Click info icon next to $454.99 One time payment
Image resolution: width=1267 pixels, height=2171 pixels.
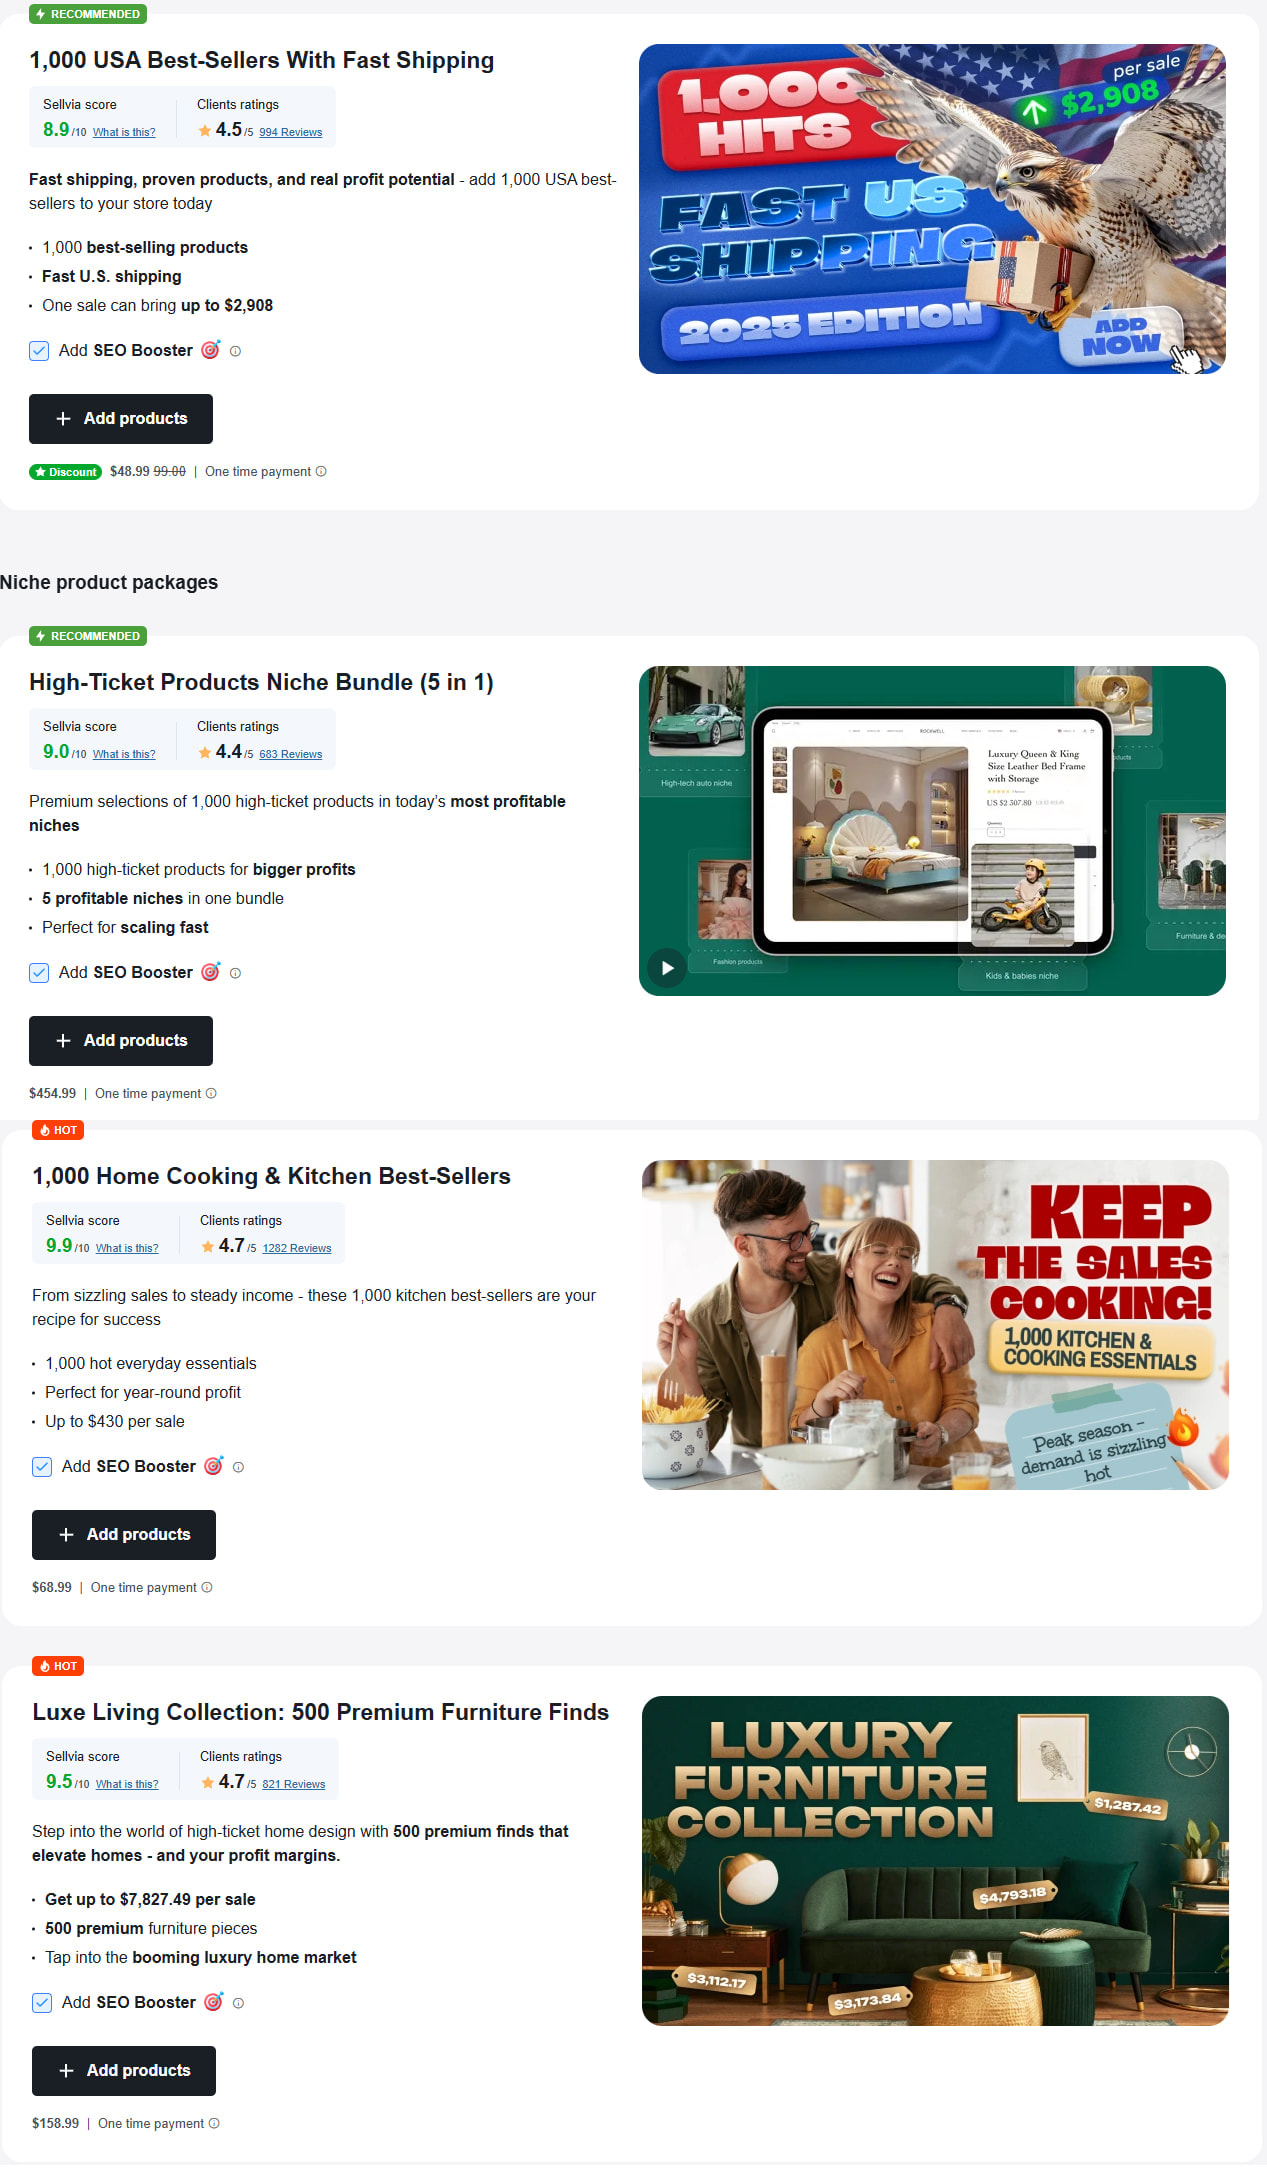pyautogui.click(x=211, y=1093)
